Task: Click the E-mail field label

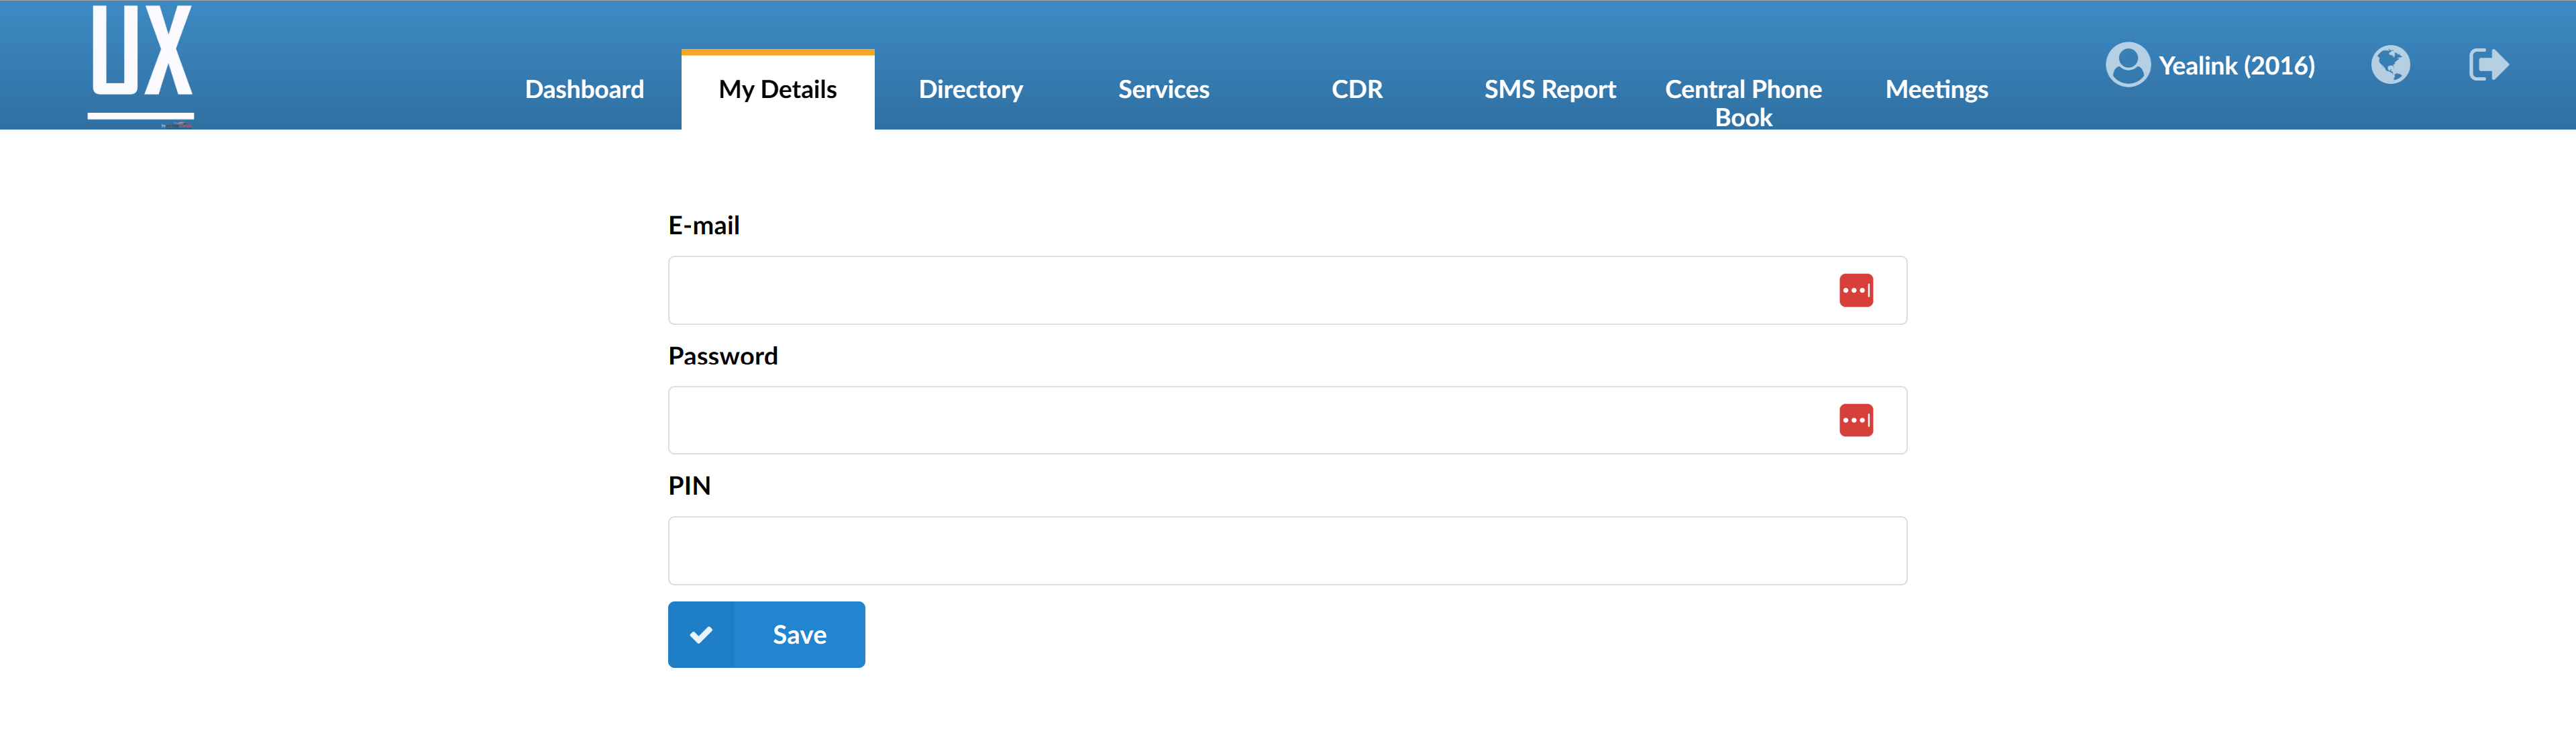Action: (704, 226)
